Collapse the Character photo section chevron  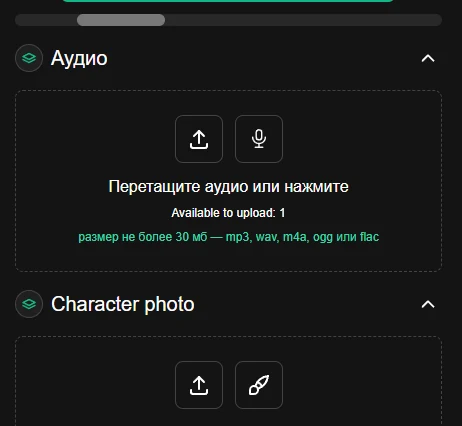pos(428,304)
